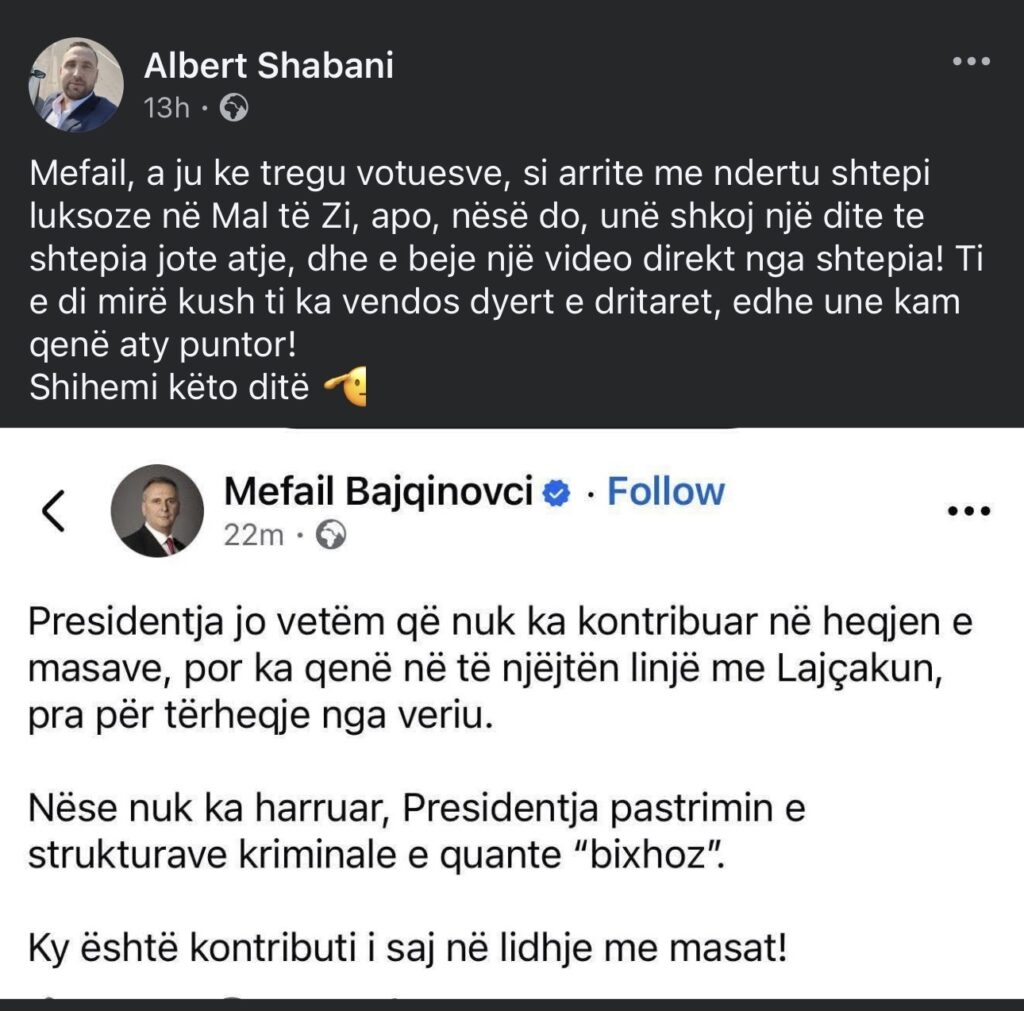
Task: Open Albert Shabani's profile picture
Action: (x=76, y=85)
